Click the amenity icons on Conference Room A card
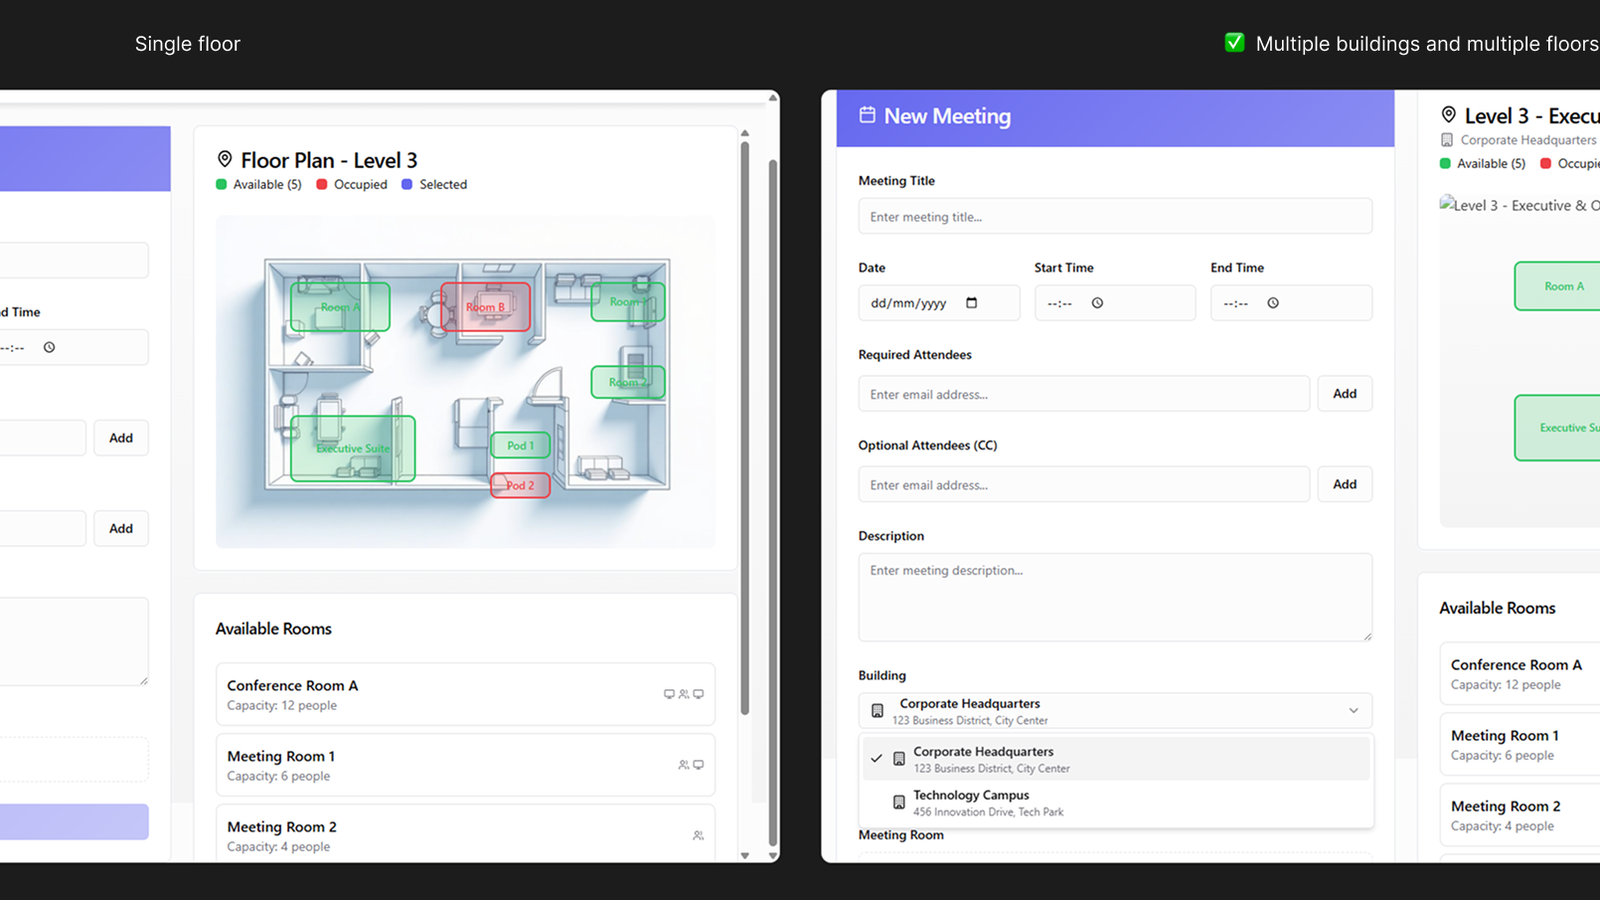The width and height of the screenshot is (1600, 900). (x=684, y=694)
